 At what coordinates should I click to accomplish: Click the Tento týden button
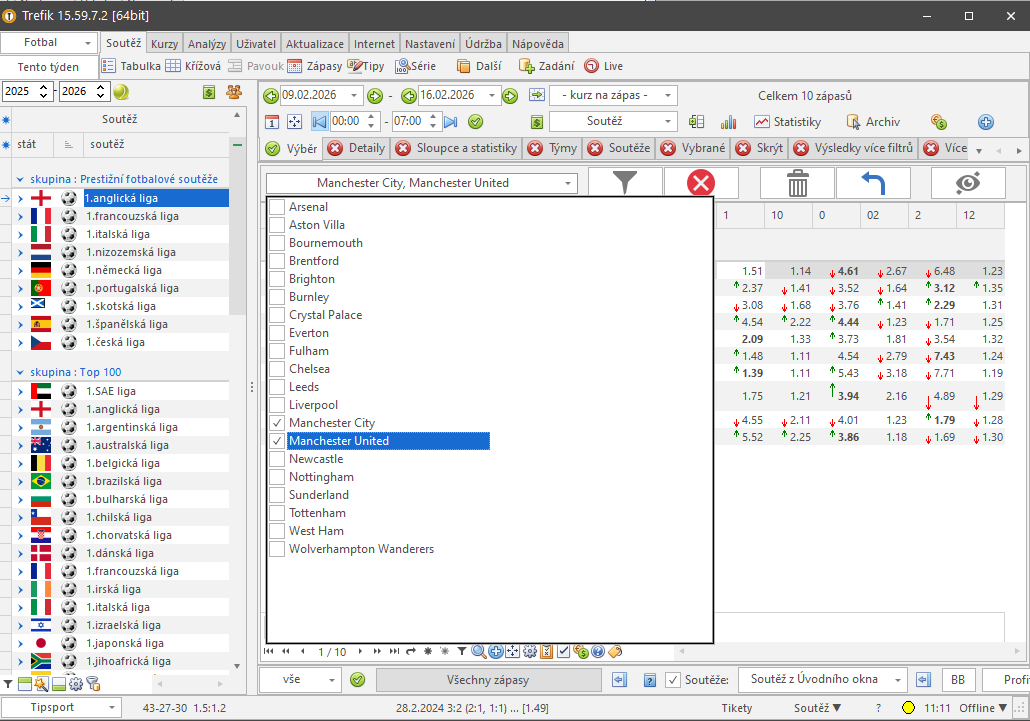click(x=48, y=67)
